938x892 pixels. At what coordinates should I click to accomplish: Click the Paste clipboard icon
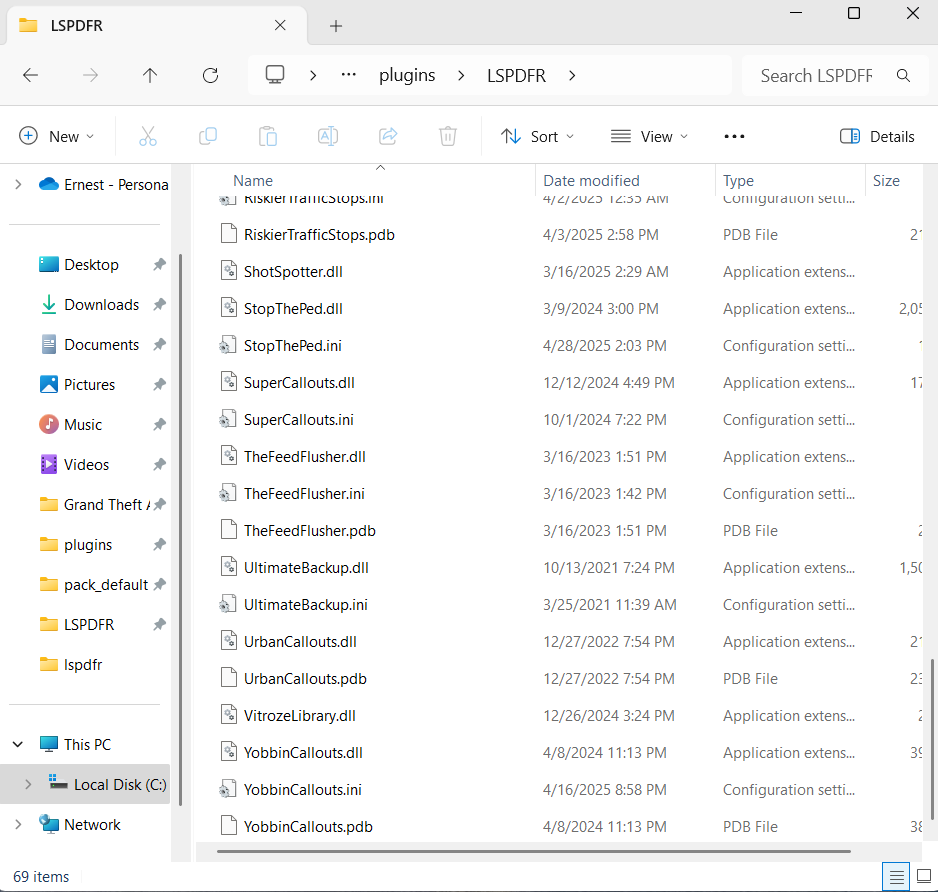tap(268, 136)
